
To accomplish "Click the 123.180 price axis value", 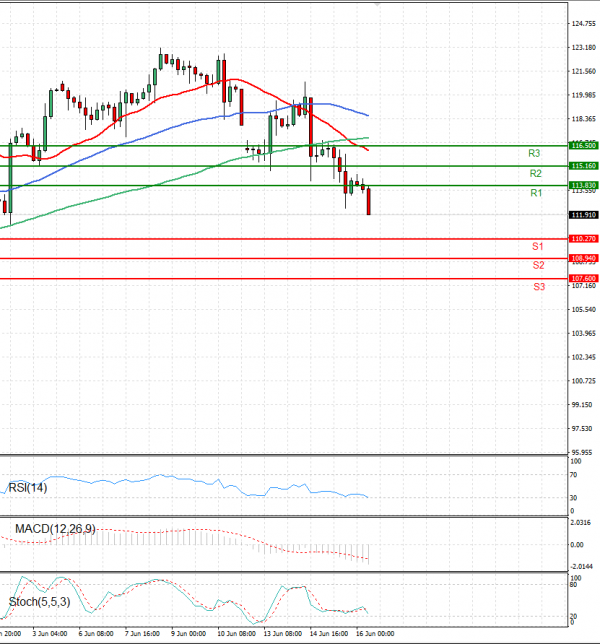I will (584, 48).
